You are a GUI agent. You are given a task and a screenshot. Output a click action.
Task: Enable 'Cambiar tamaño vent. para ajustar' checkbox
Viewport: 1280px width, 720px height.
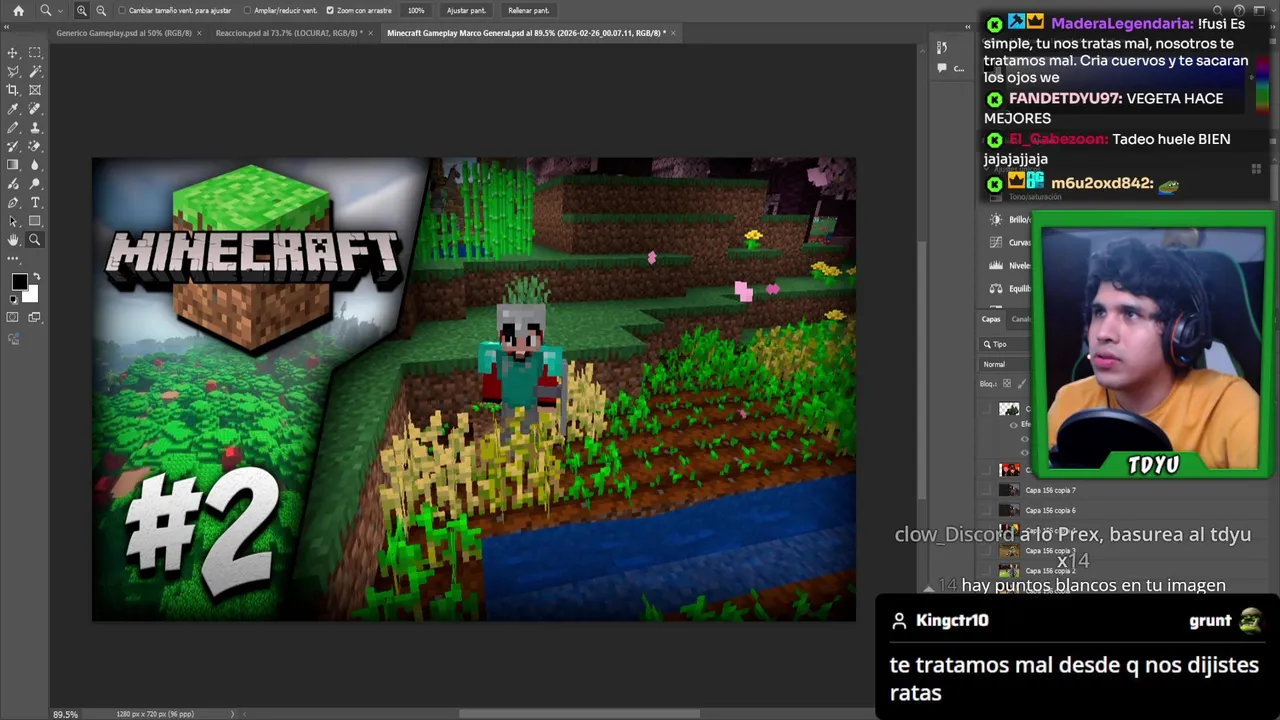click(x=122, y=11)
